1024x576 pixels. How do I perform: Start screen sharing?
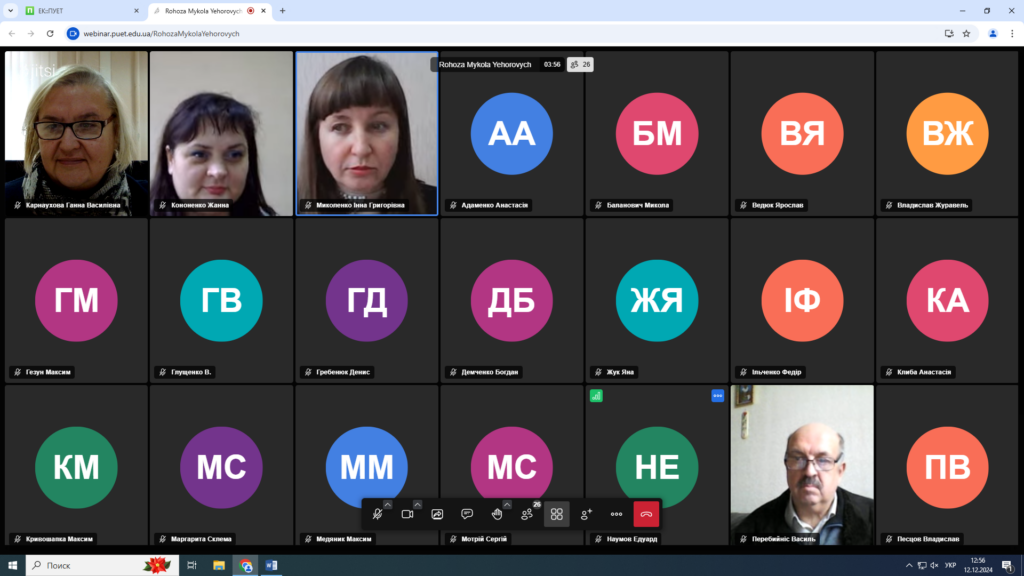437,514
